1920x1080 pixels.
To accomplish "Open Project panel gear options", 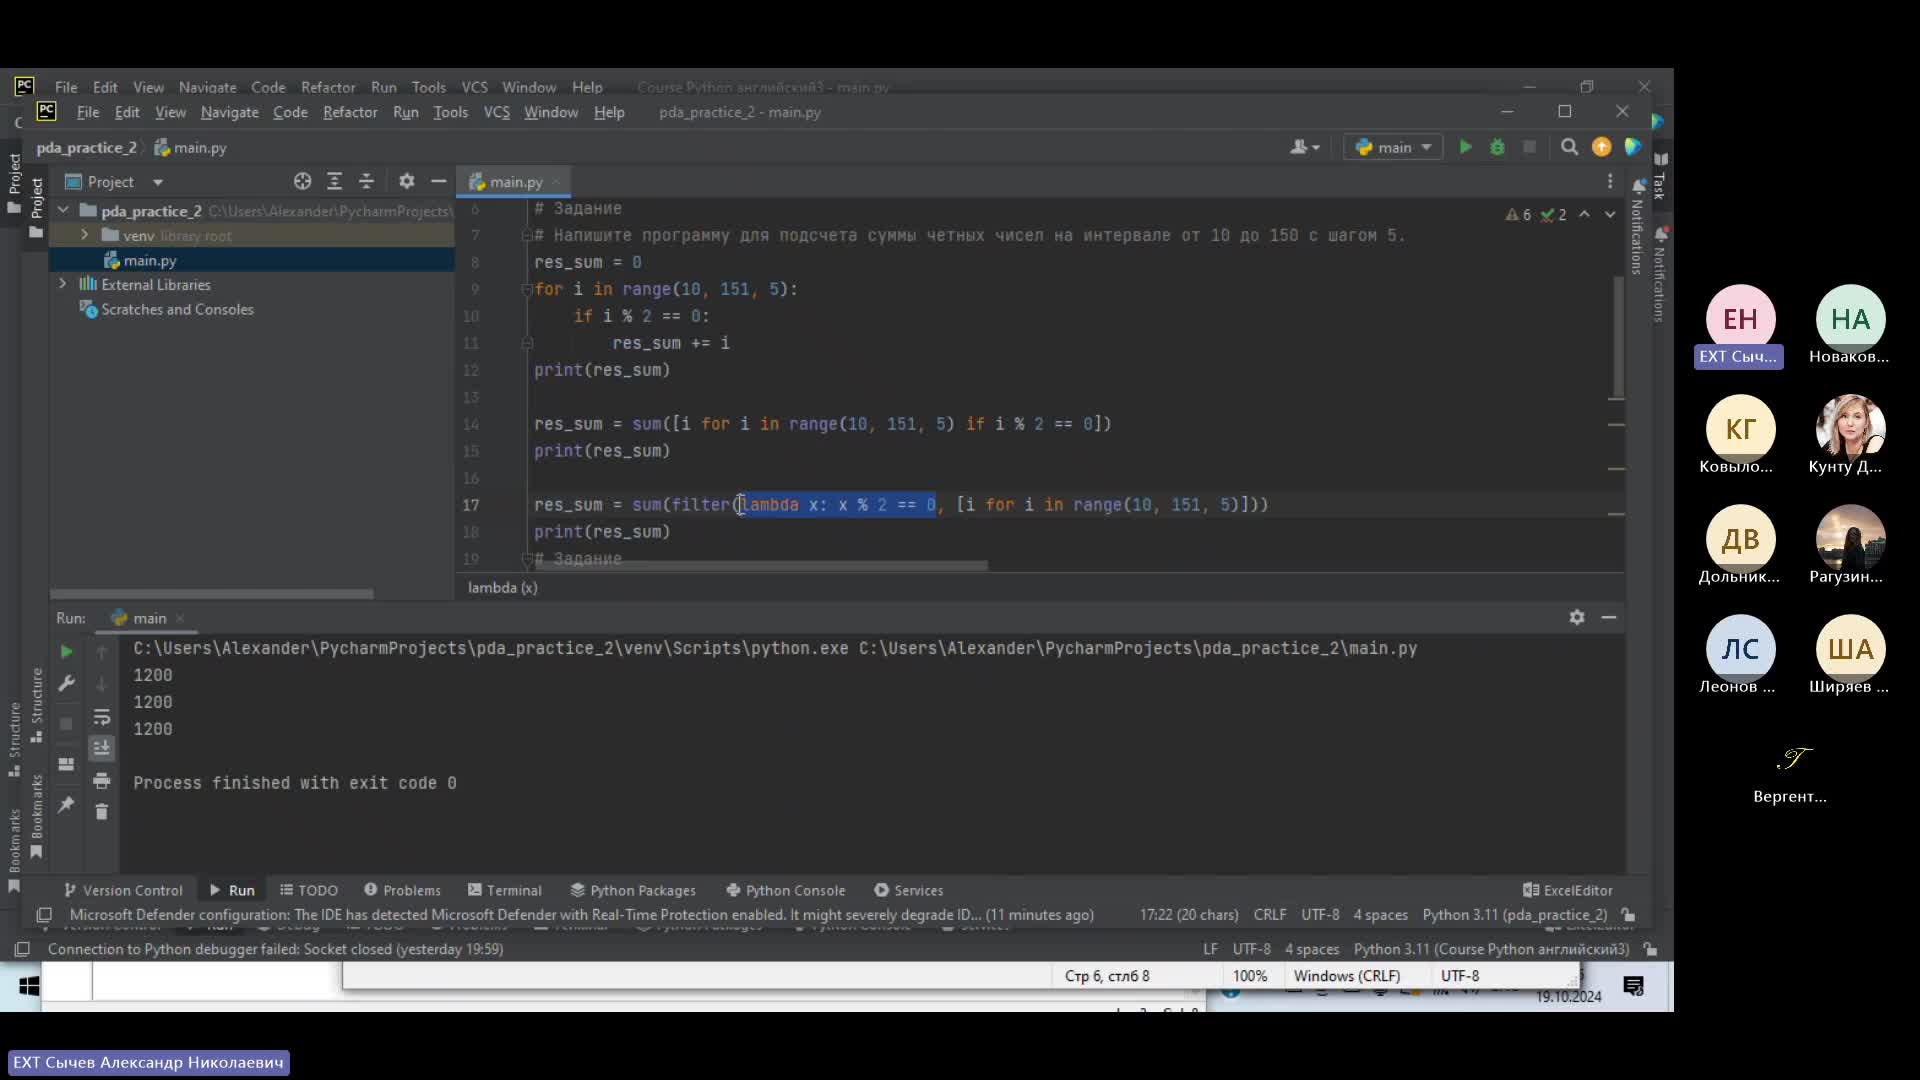I will (406, 181).
